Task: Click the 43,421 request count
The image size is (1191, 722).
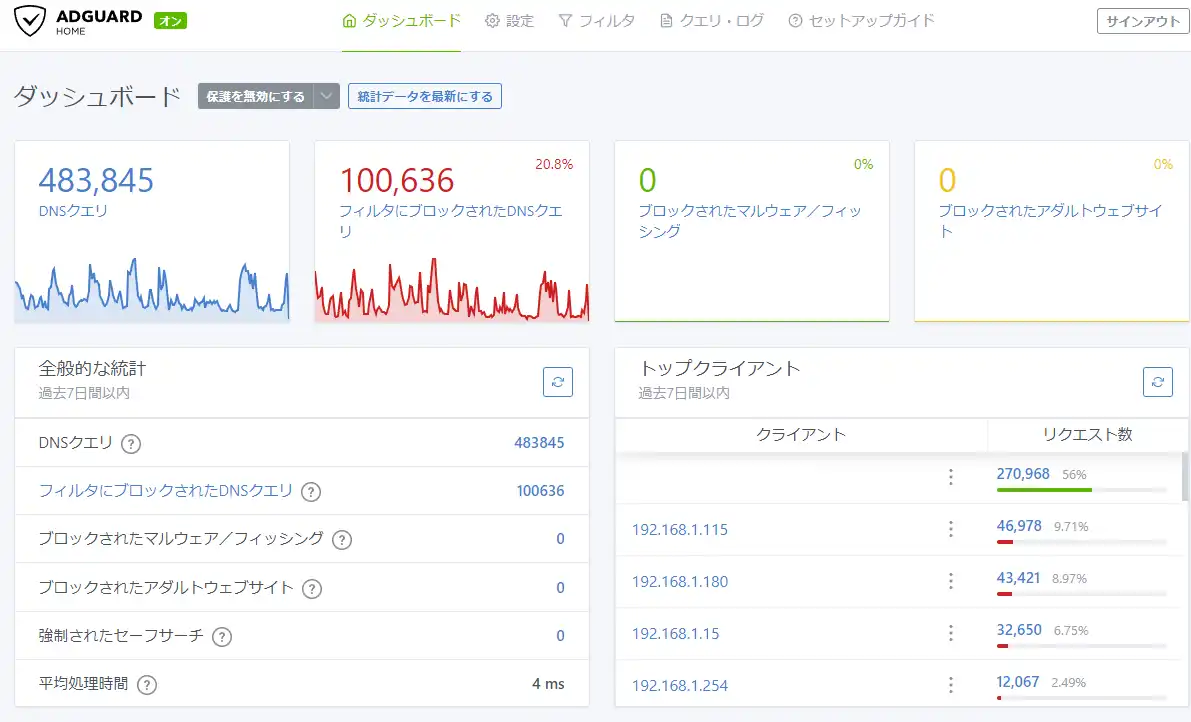Action: 1018,578
